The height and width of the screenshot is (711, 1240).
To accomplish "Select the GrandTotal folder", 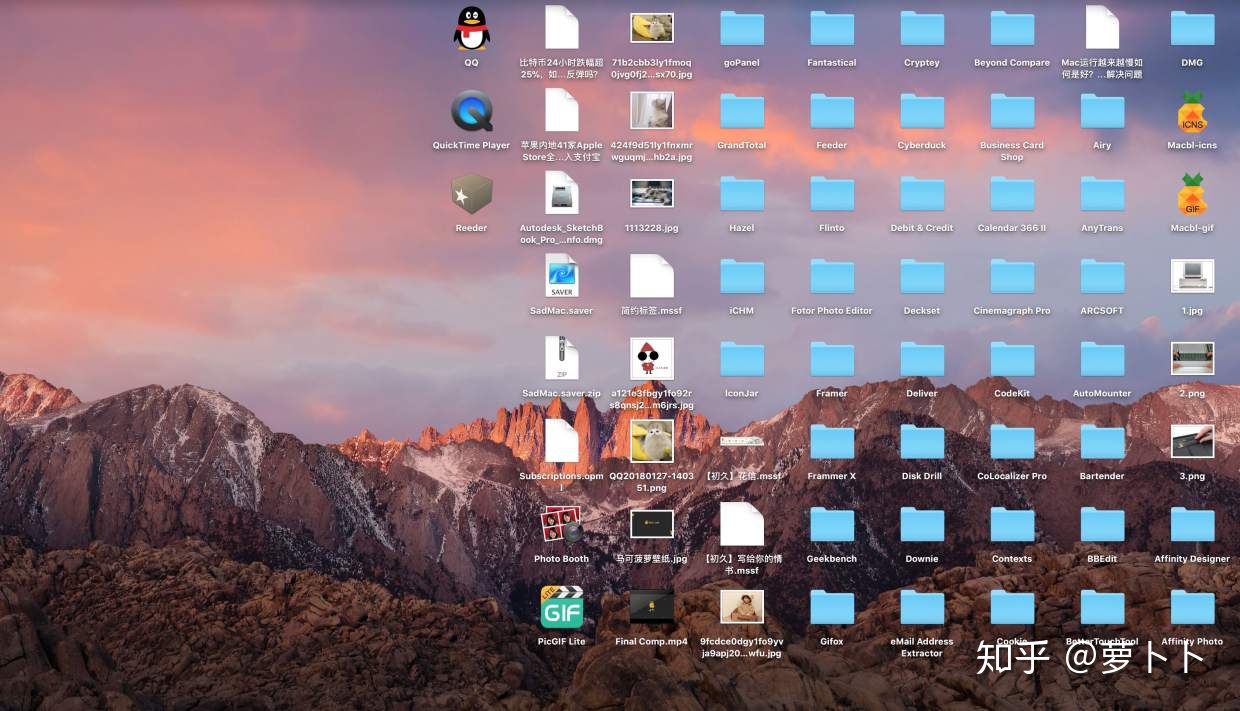I will [x=742, y=112].
